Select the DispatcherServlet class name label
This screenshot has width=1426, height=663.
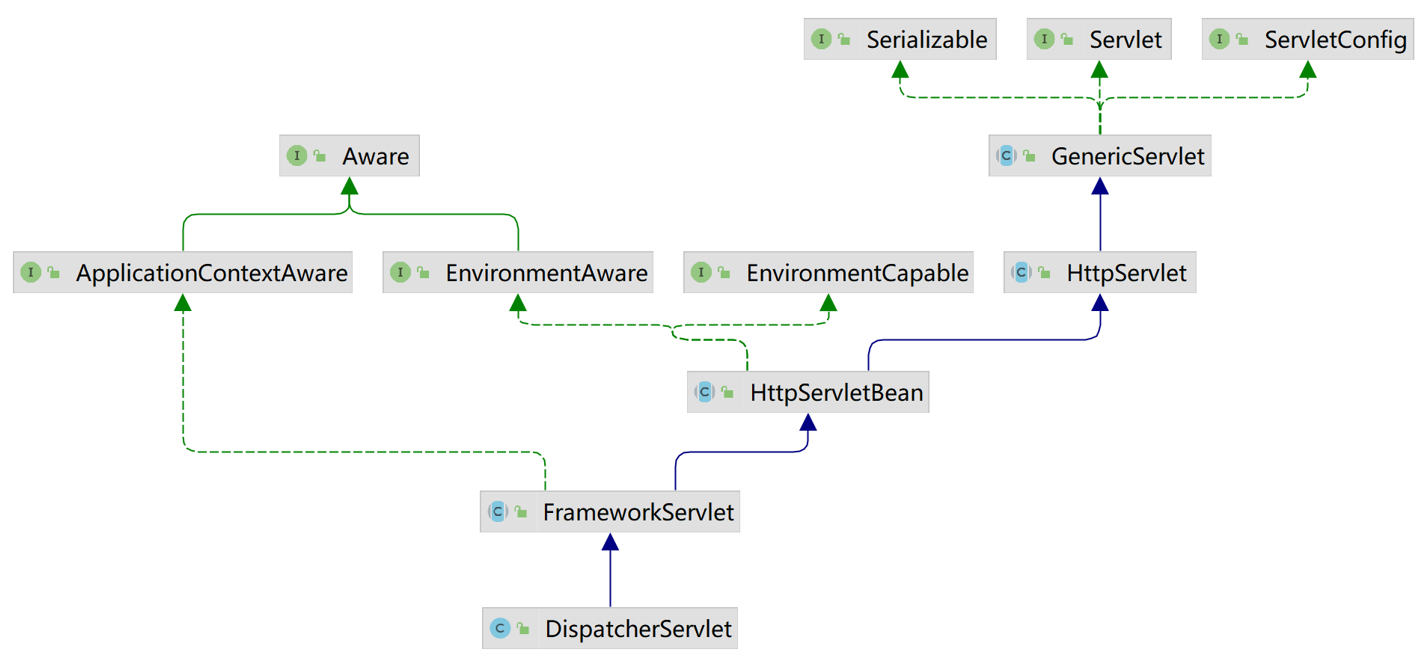pyautogui.click(x=638, y=629)
